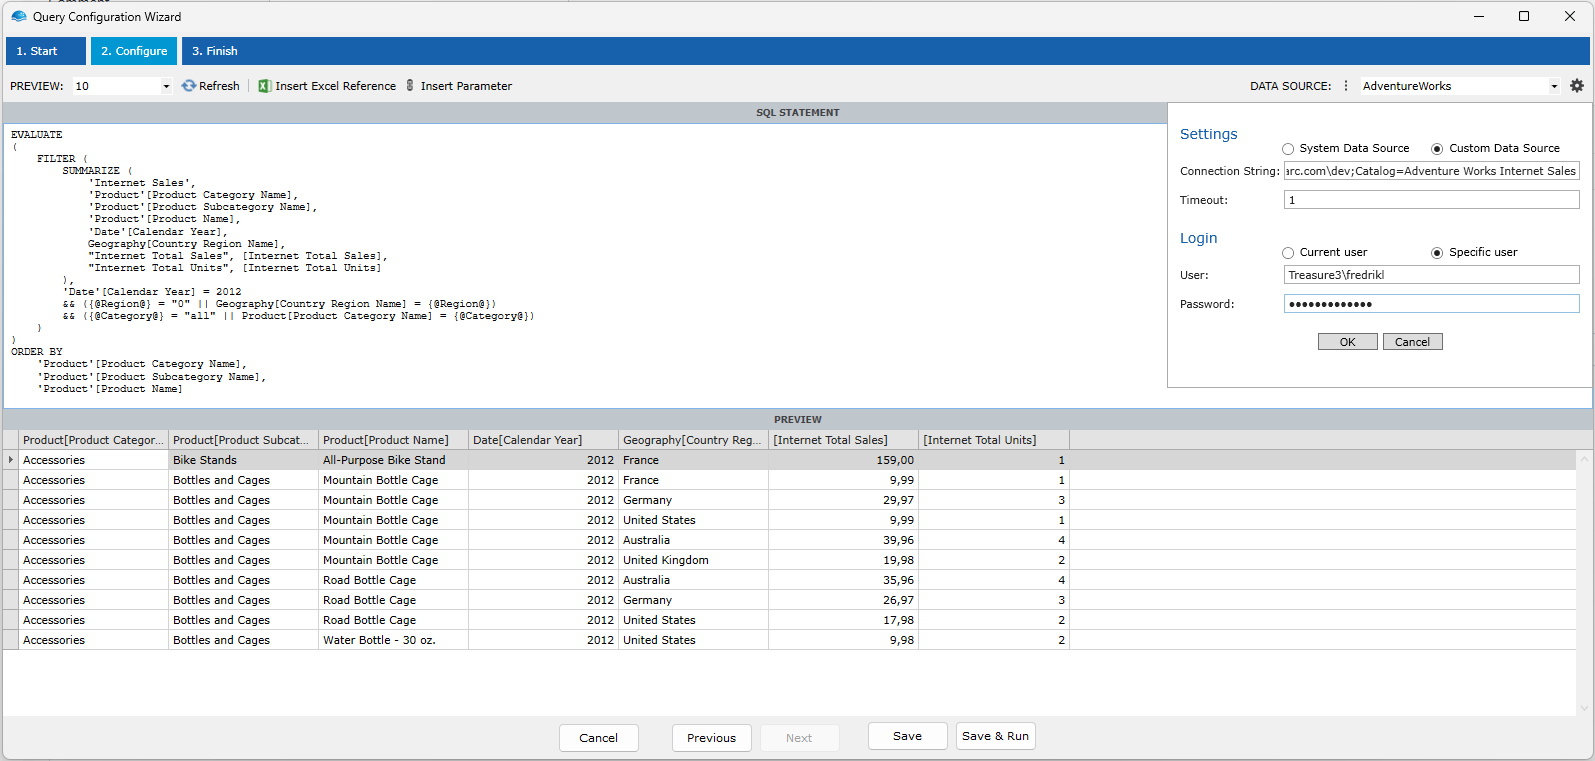Image resolution: width=1595 pixels, height=761 pixels.
Task: Select the All-Purpose Bike Stand cell
Action: tap(394, 460)
